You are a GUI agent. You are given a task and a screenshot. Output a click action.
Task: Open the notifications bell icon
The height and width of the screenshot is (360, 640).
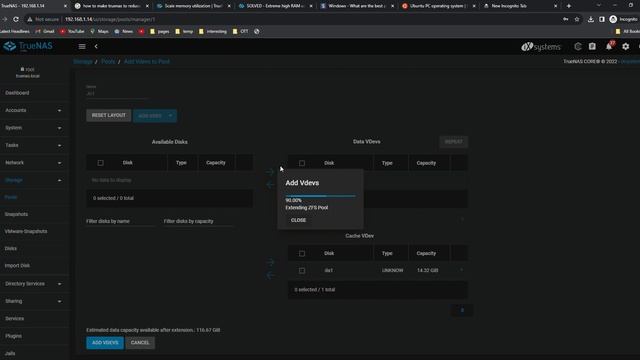(x=609, y=47)
